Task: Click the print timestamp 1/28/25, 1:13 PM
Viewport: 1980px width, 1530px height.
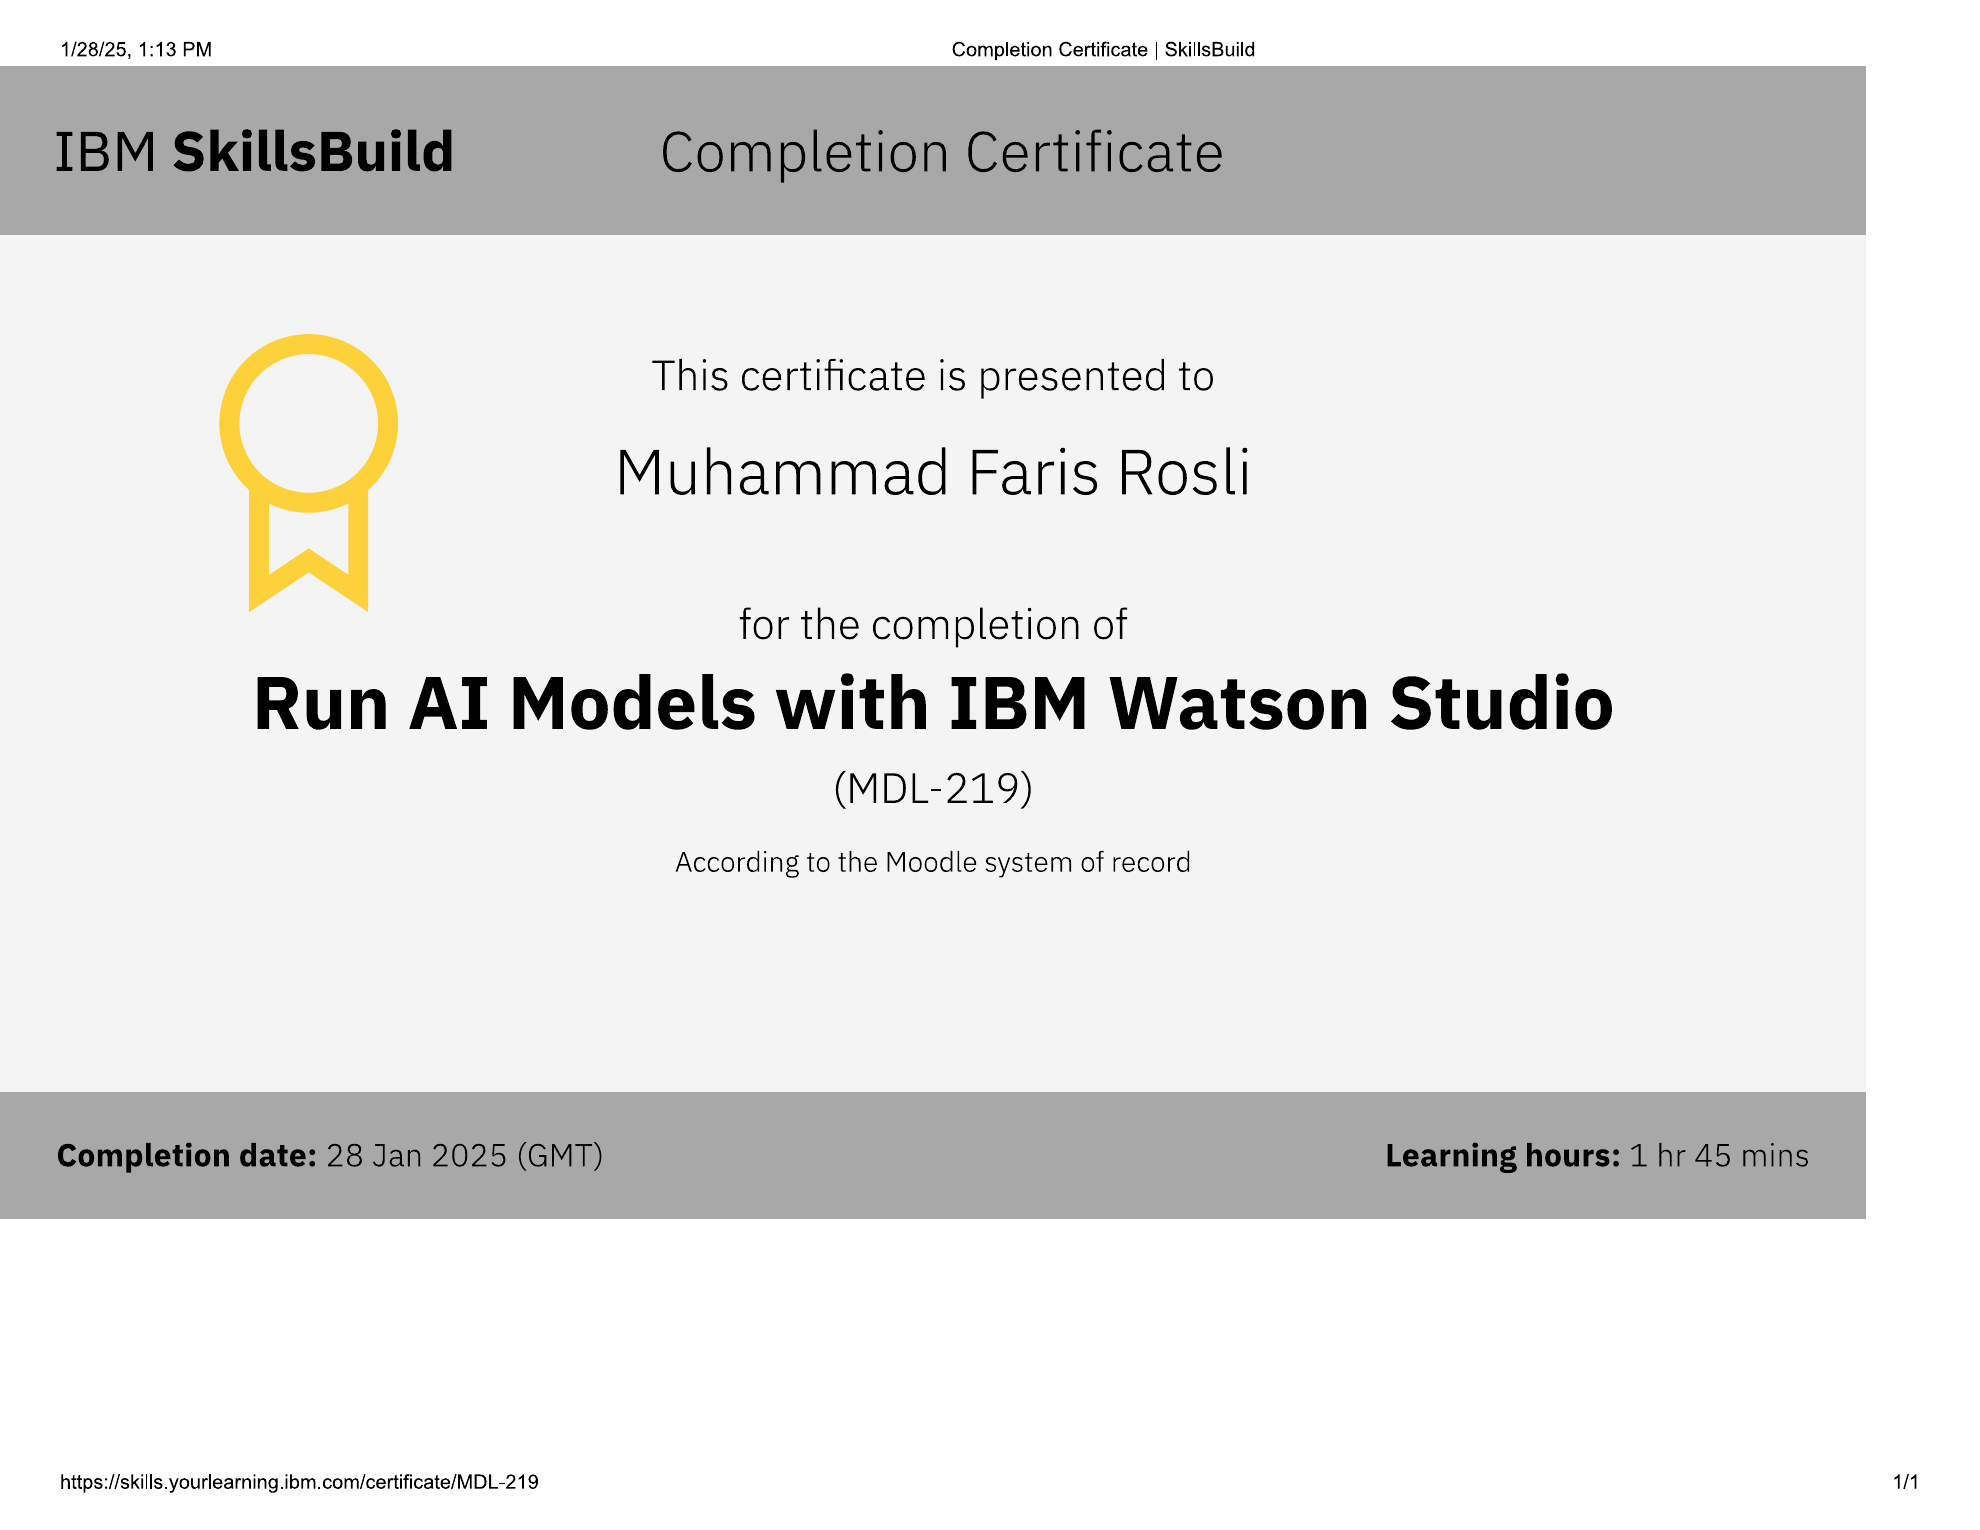Action: click(x=136, y=50)
